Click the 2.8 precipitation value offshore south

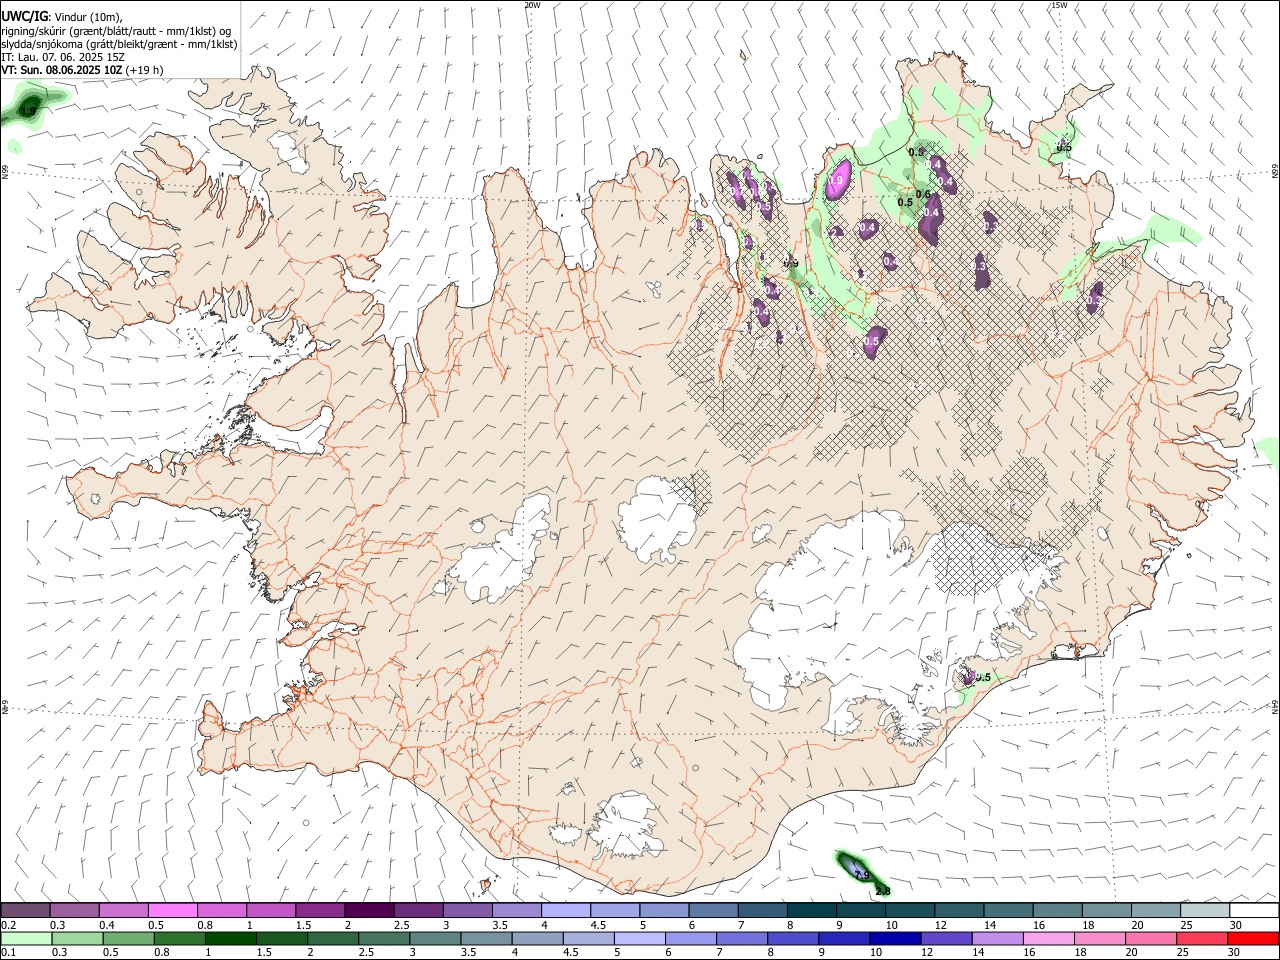click(882, 891)
